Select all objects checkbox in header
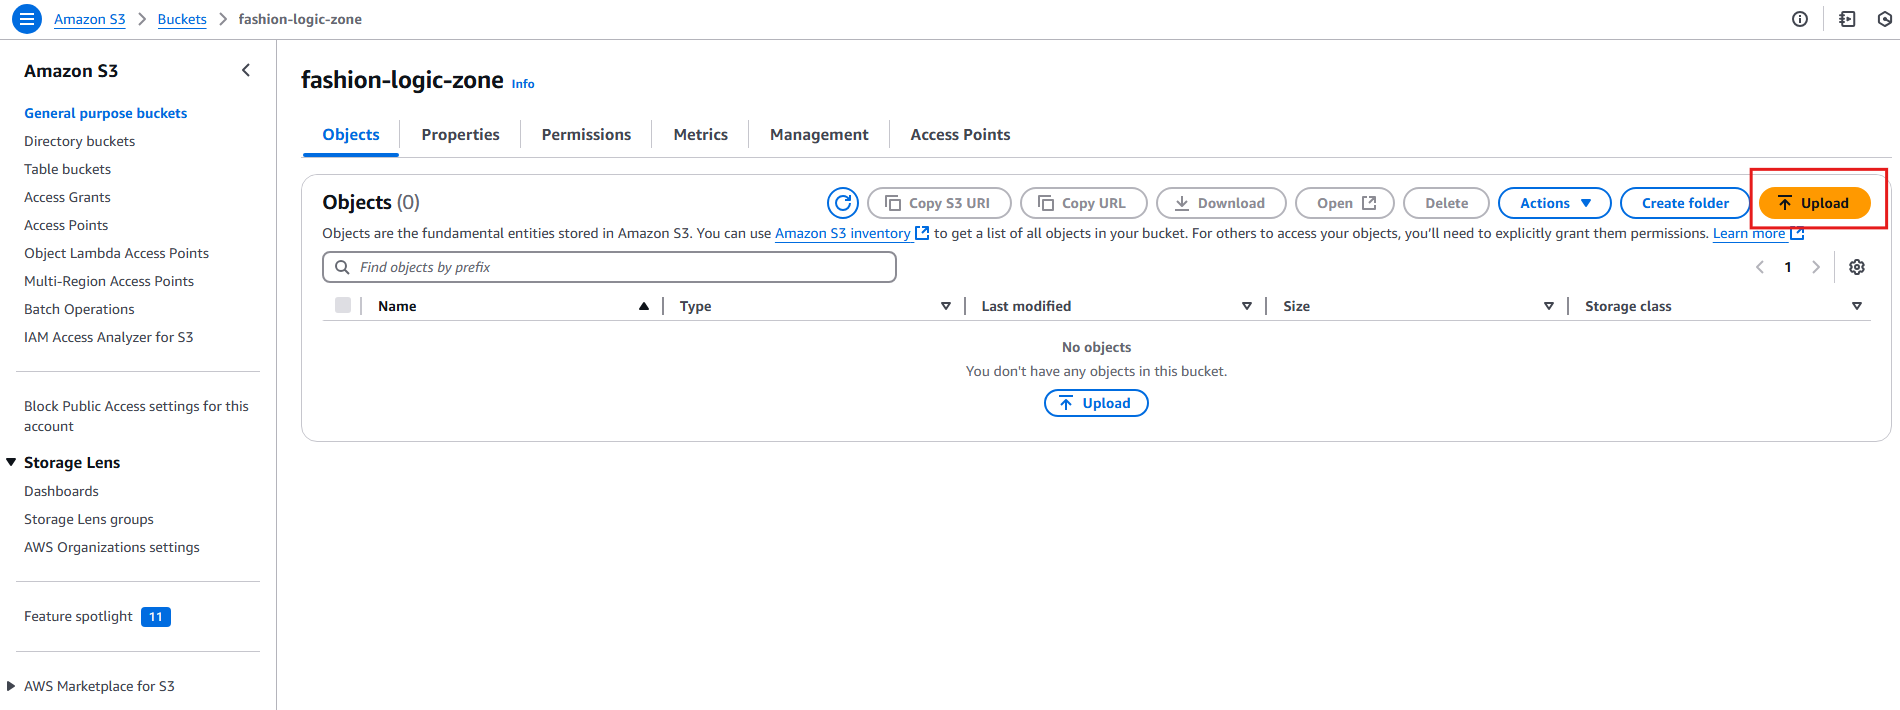1900x710 pixels. pos(343,305)
